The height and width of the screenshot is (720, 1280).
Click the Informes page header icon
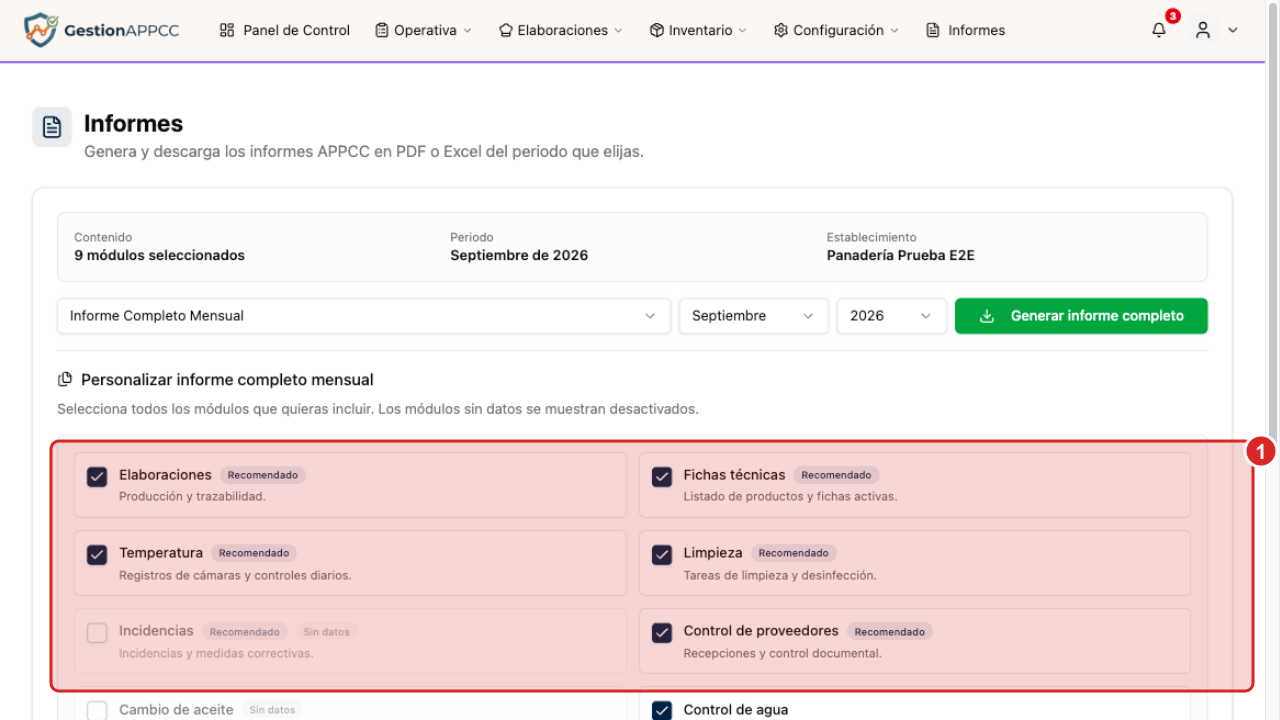pyautogui.click(x=52, y=127)
